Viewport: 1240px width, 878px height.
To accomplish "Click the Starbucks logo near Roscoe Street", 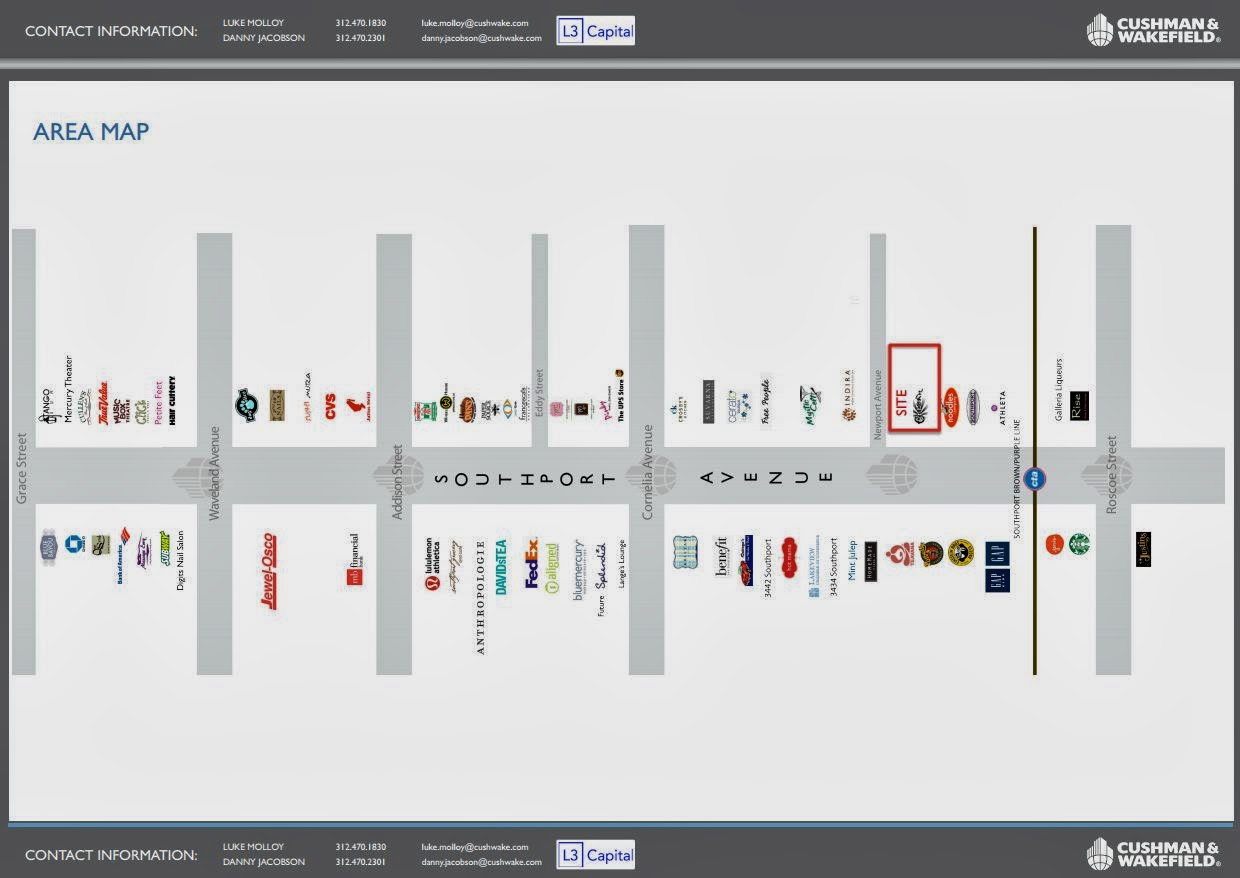I will (x=1079, y=544).
